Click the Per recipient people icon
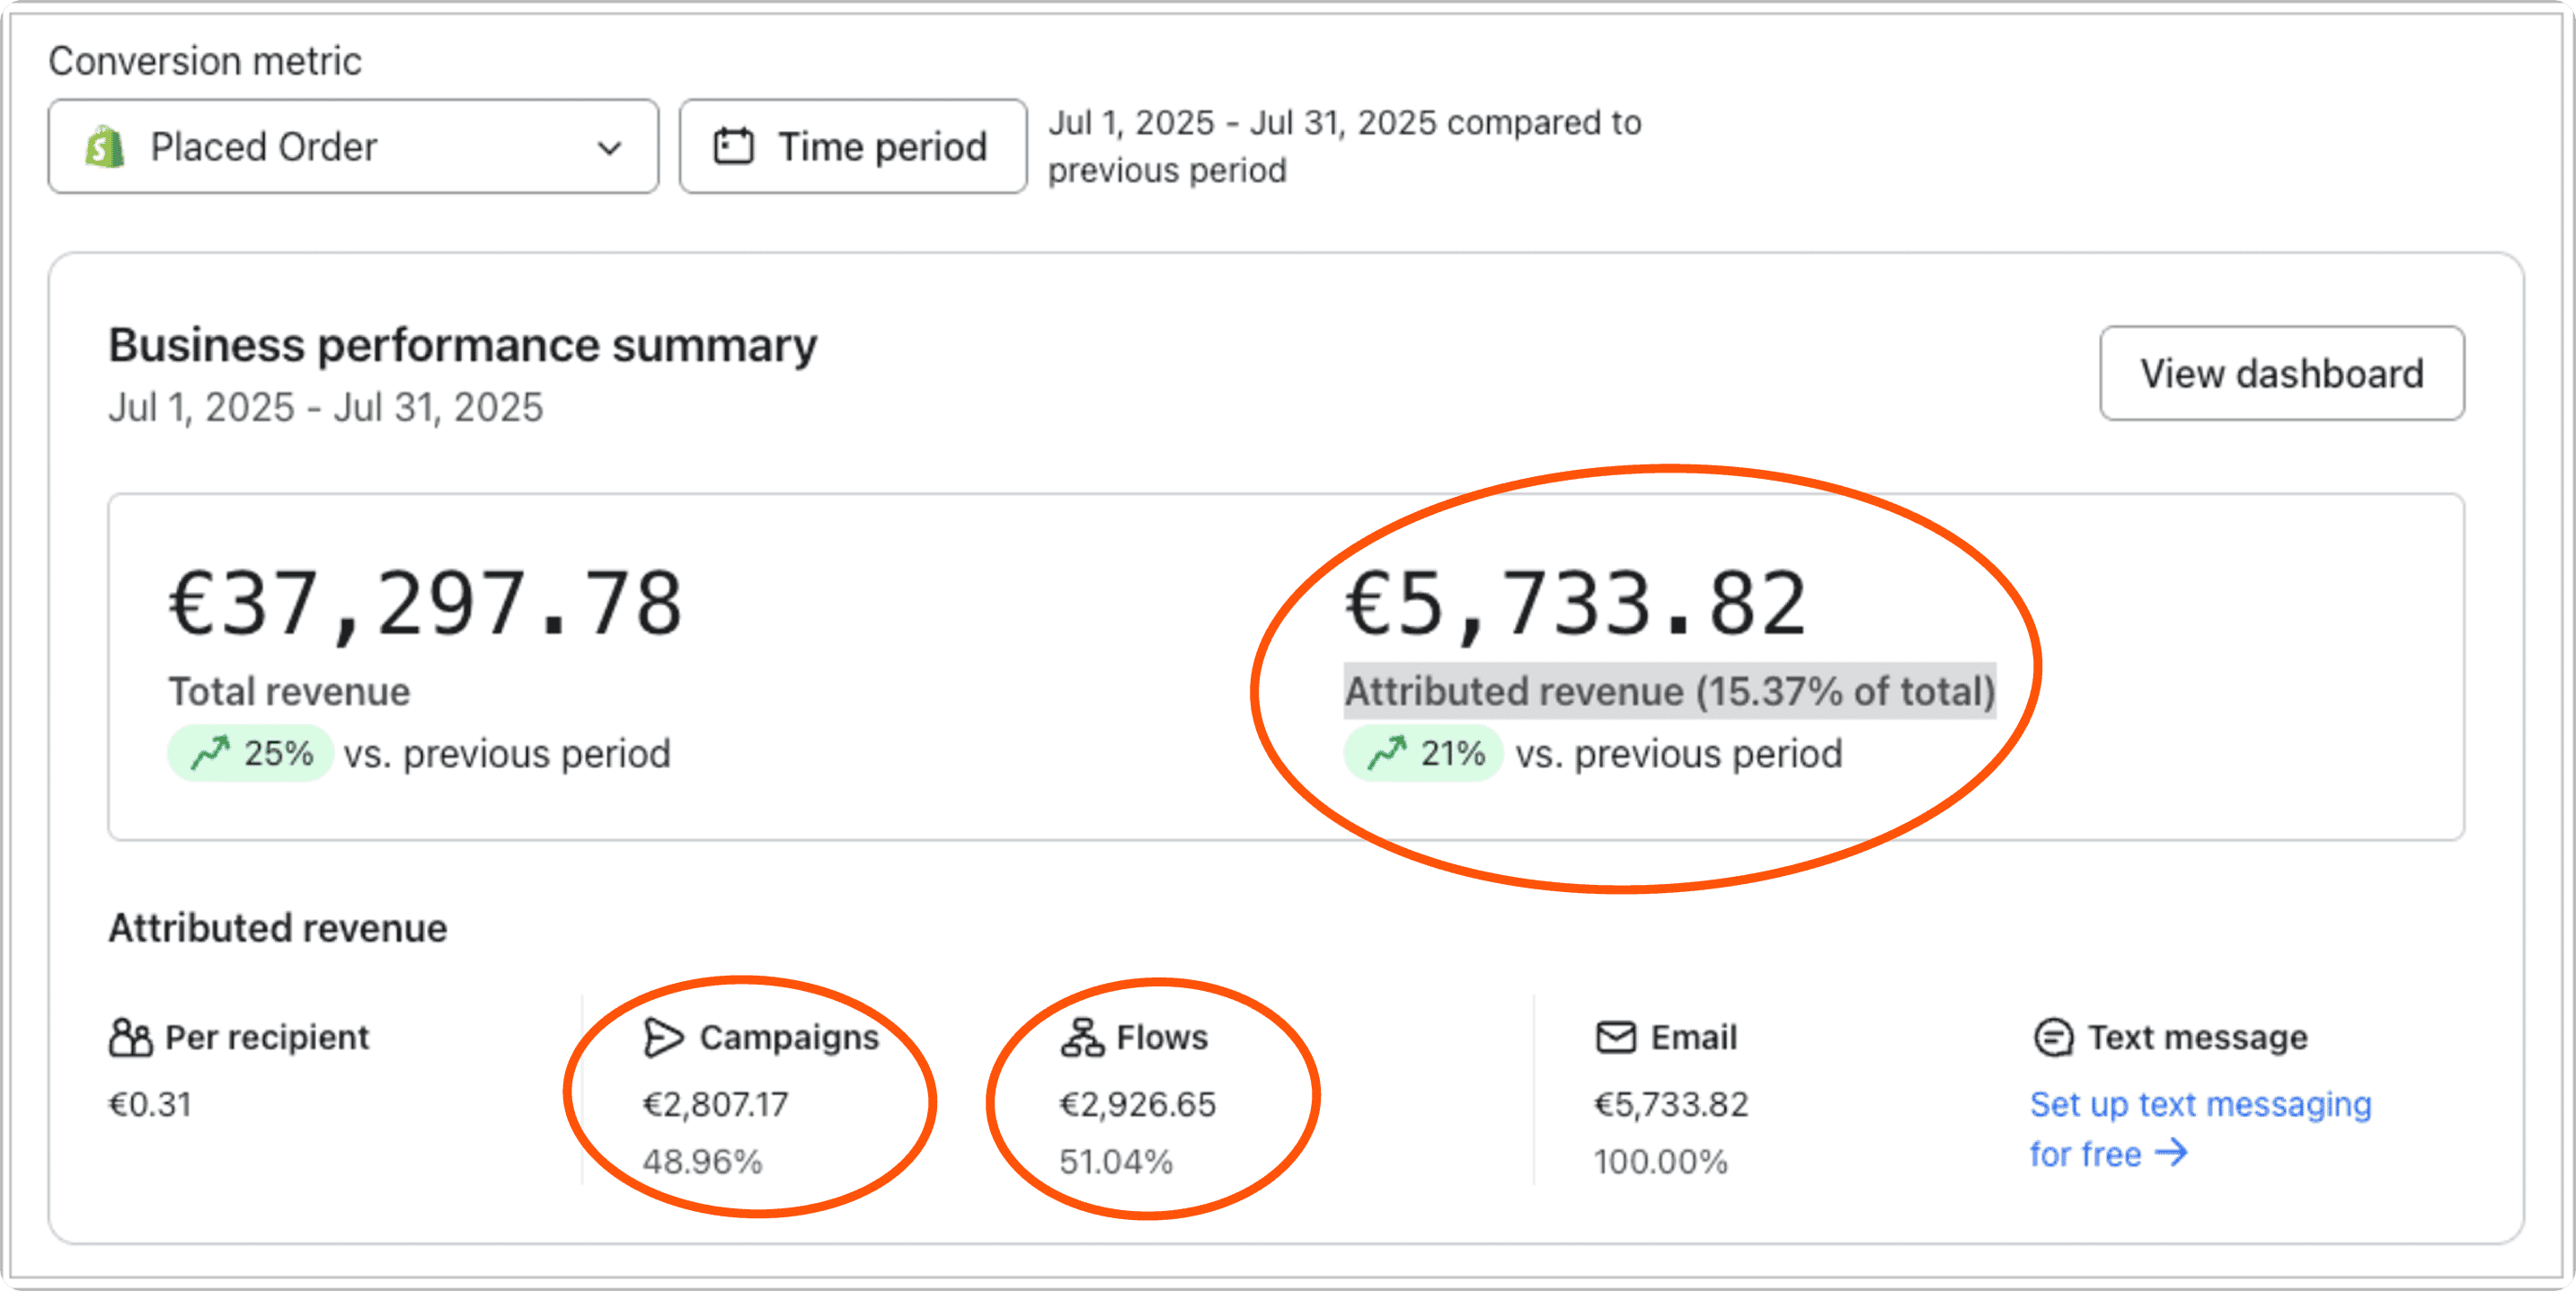 pyautogui.click(x=130, y=1038)
